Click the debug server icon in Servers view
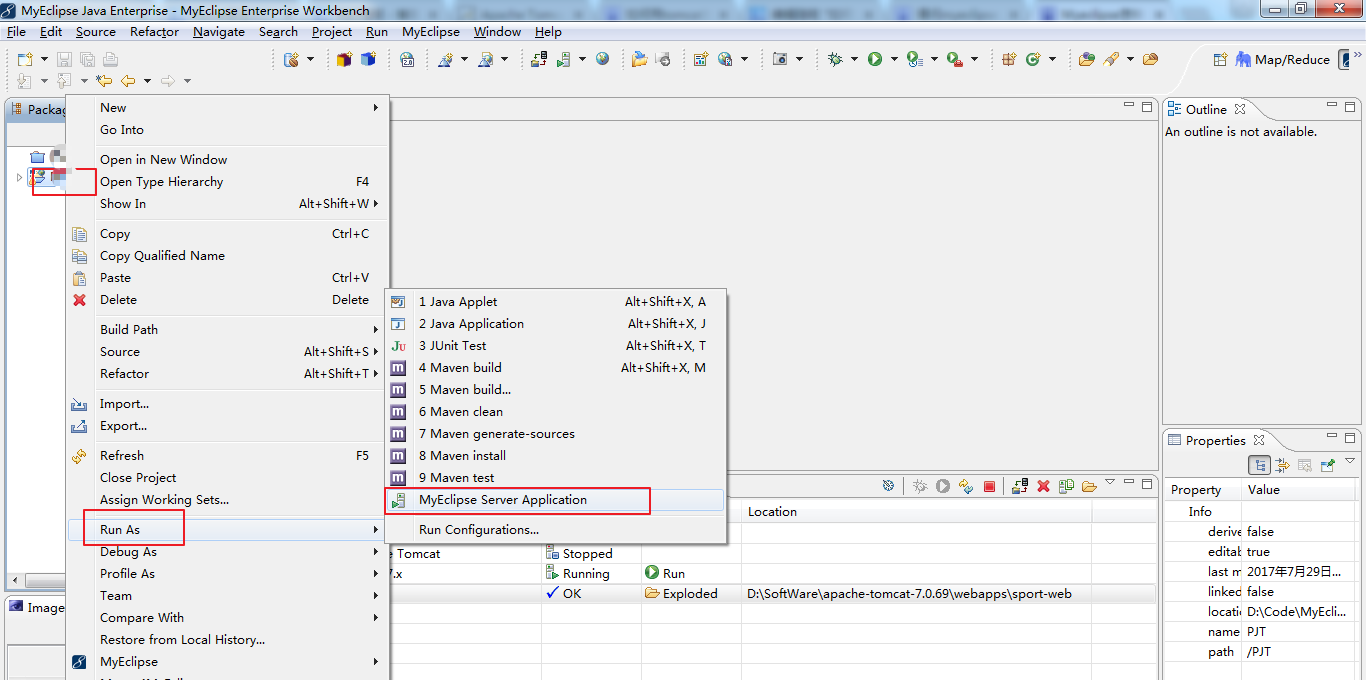Screen dimensions: 1366x680 coord(920,486)
